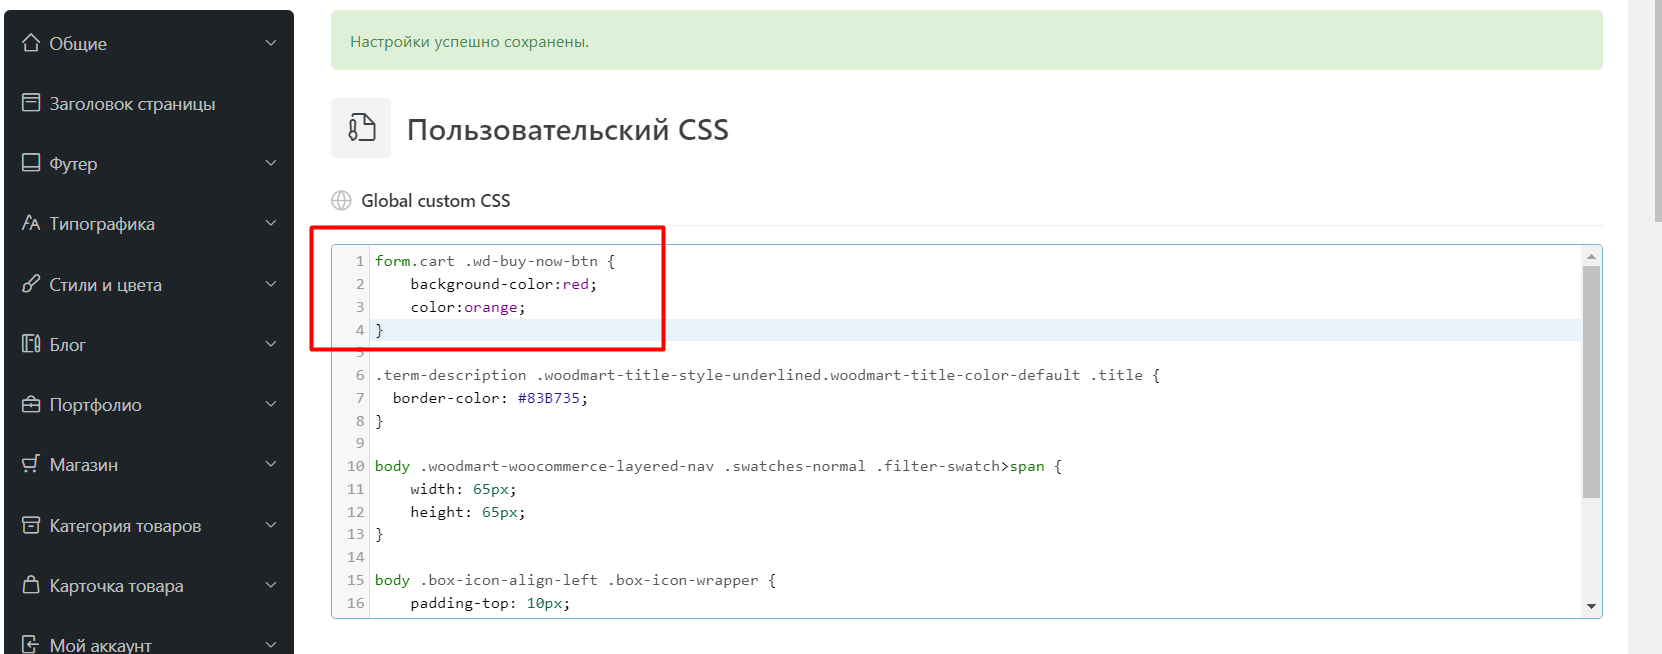Click the brush icon beside Стили и цвета
The image size is (1662, 654).
pos(31,284)
